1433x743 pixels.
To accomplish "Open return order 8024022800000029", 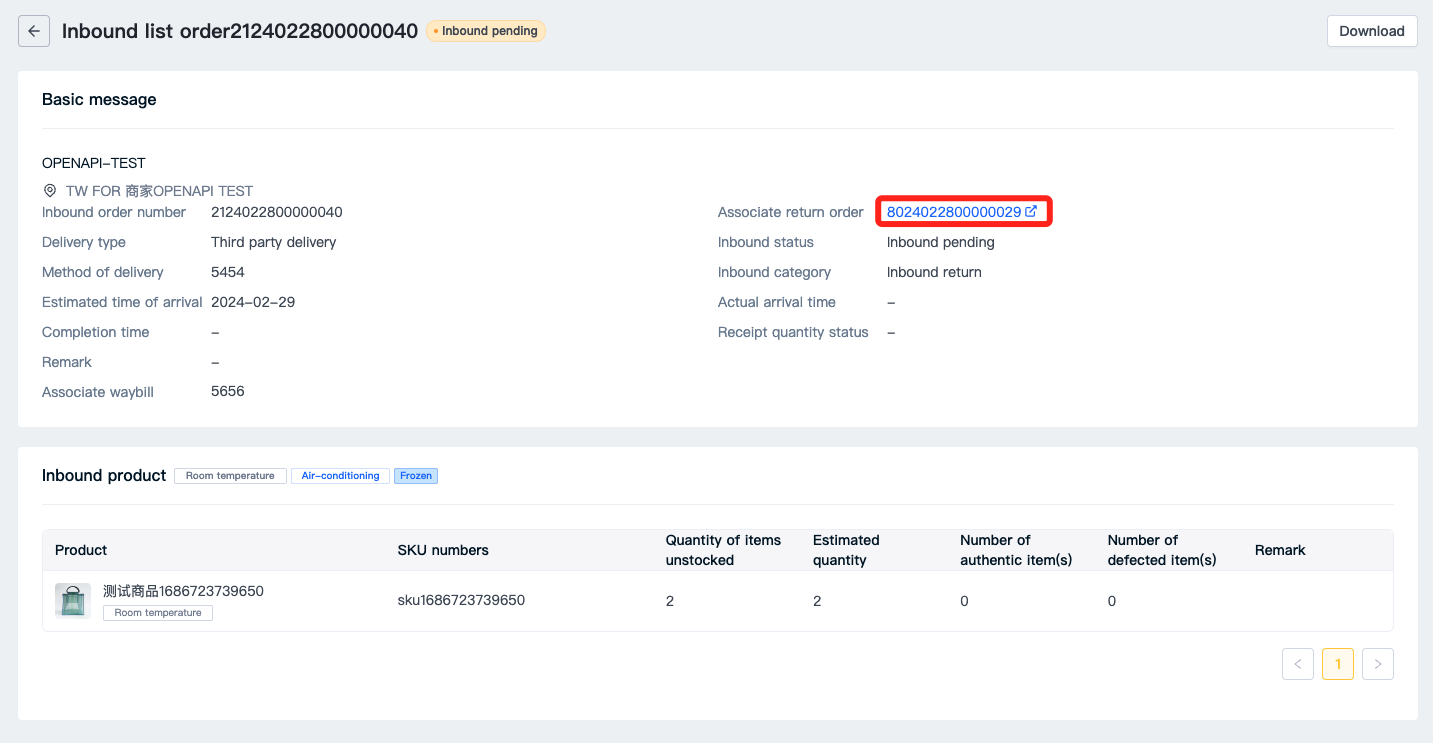I will [954, 211].
